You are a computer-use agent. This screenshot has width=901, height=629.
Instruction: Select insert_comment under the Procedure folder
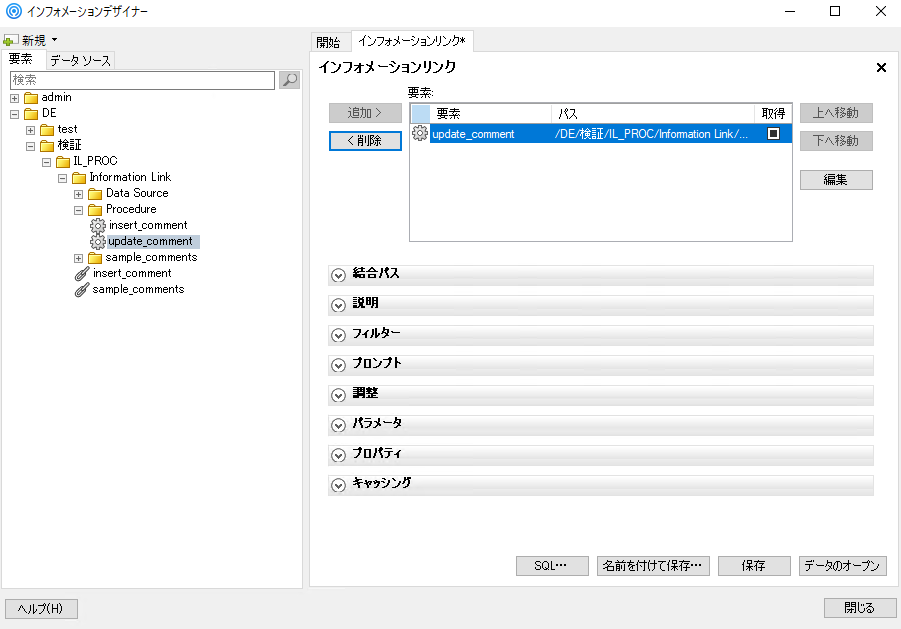148,225
